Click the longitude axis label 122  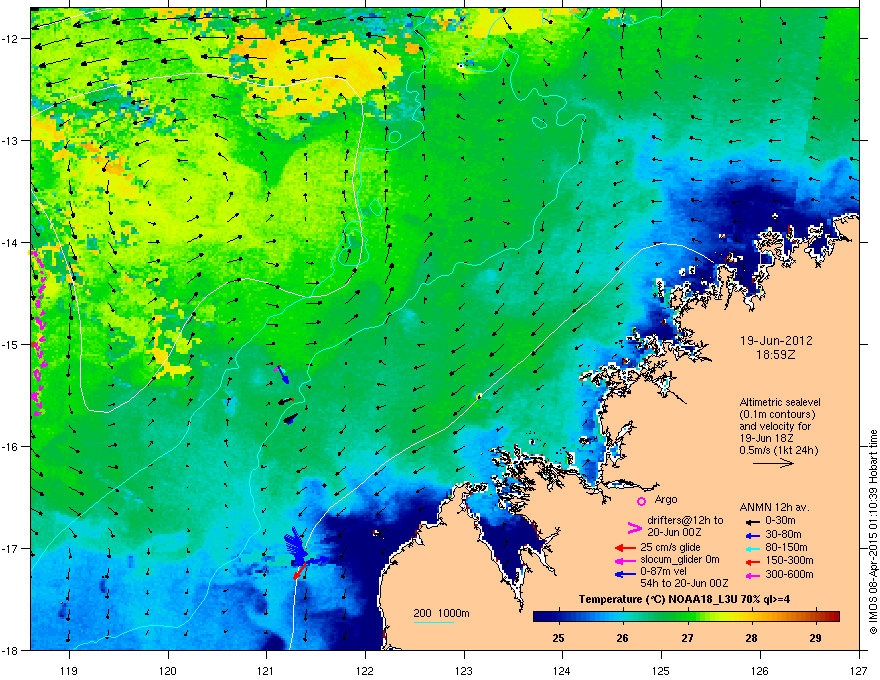[365, 671]
